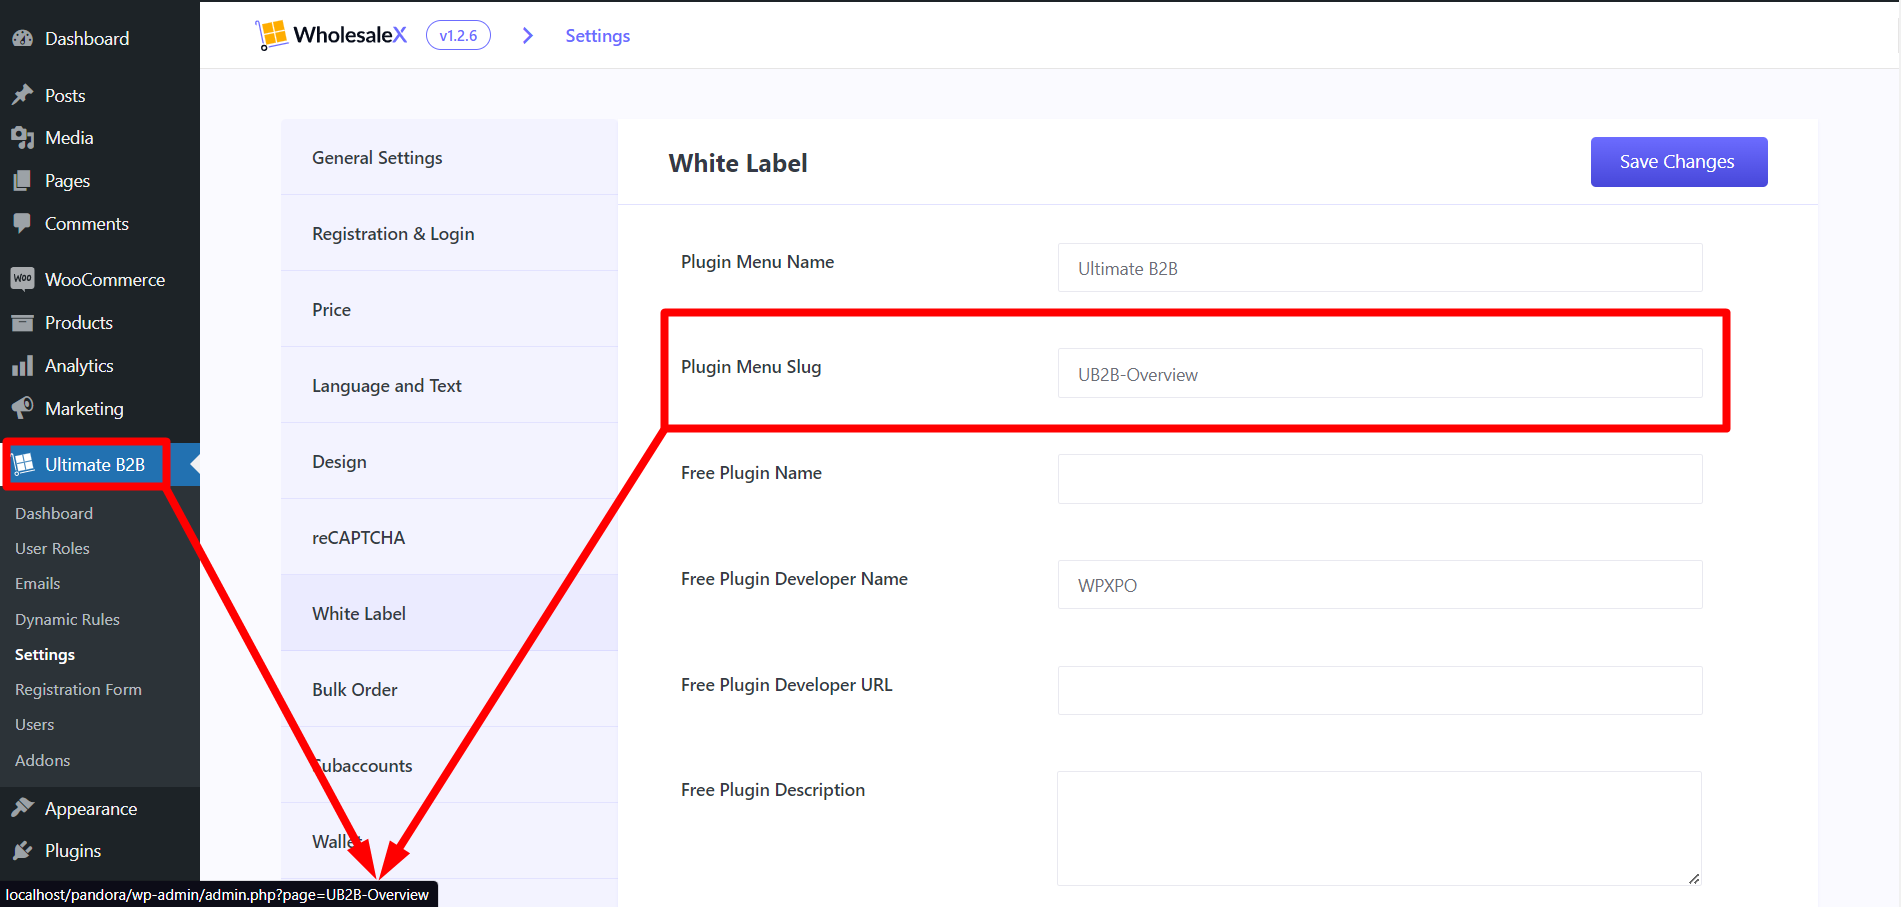The image size is (1901, 907).
Task: Click the Dashboard gauge icon
Action: point(23,39)
